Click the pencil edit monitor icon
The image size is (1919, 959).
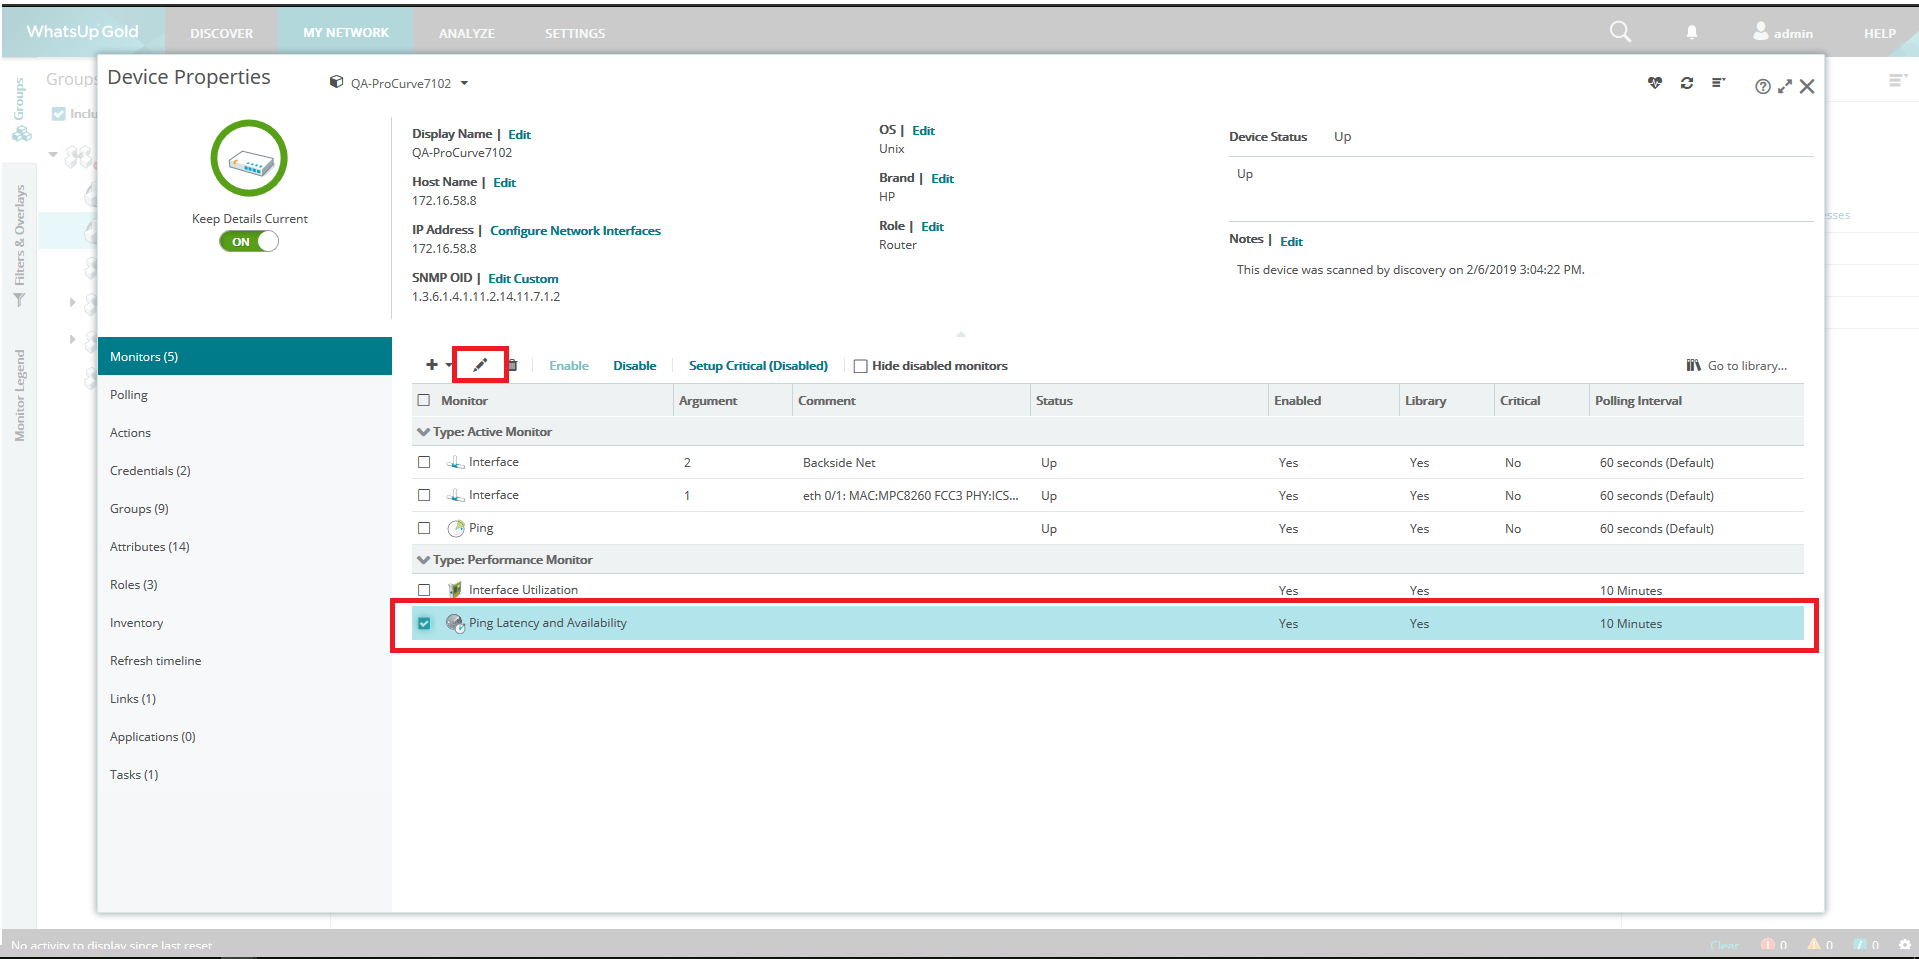[x=480, y=365]
